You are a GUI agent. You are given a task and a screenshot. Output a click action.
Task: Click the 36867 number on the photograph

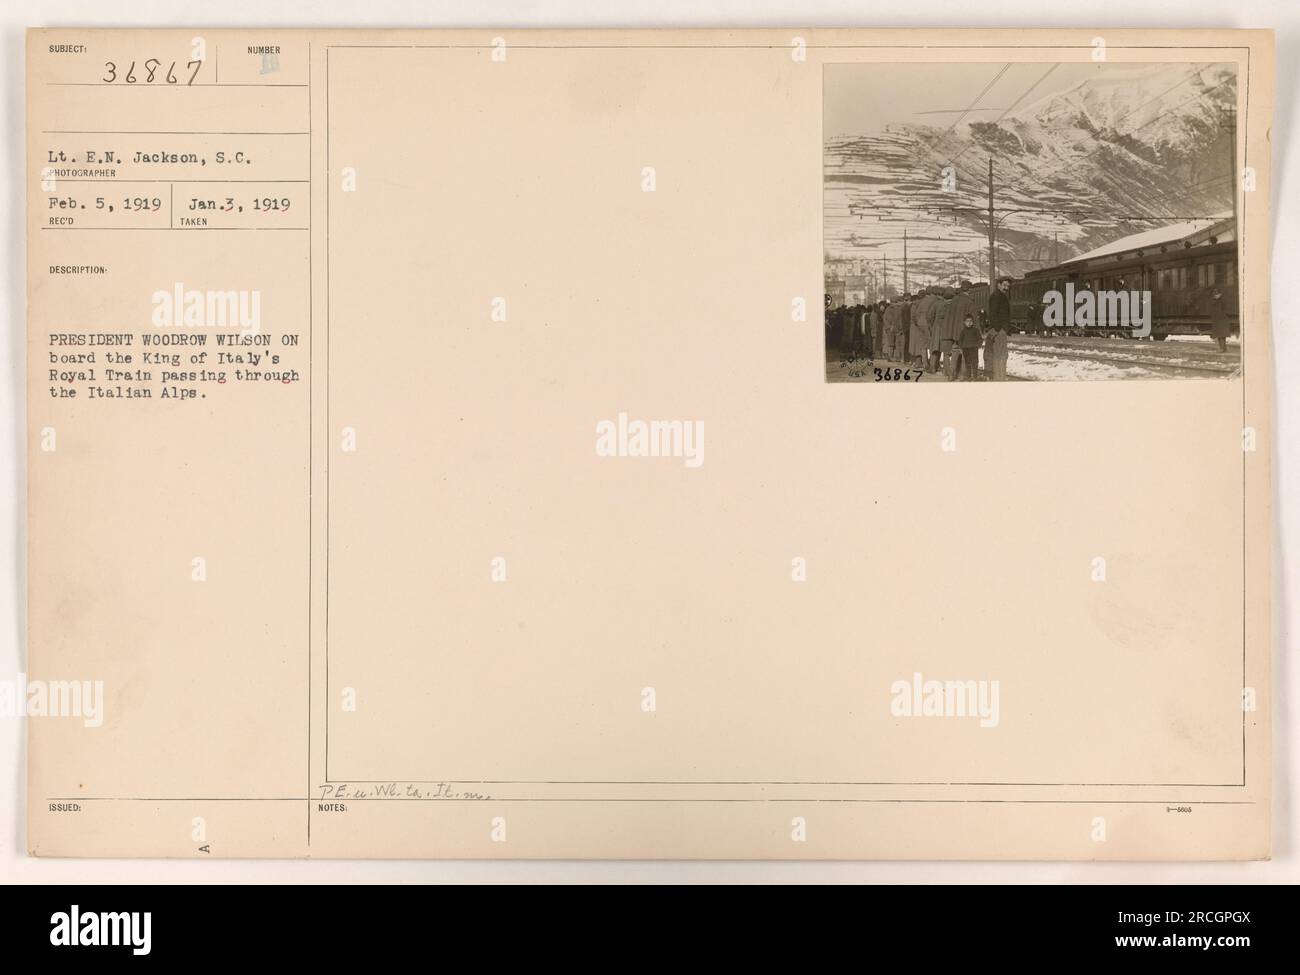(x=898, y=375)
